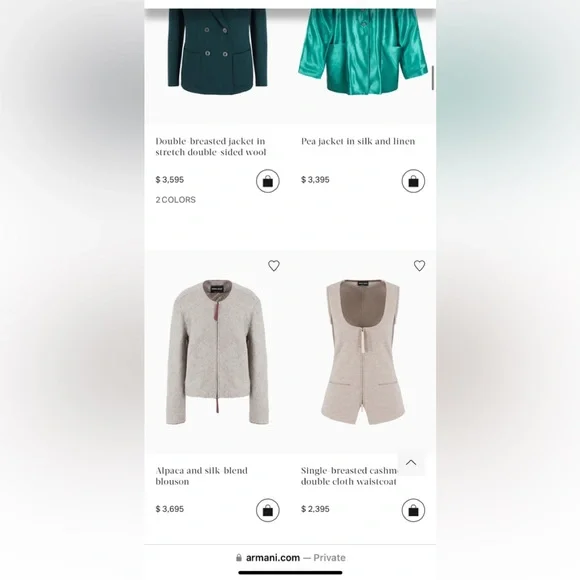Image resolution: width=580 pixels, height=580 pixels.
Task: Tap the back-to-top chevron arrow
Action: tap(411, 463)
